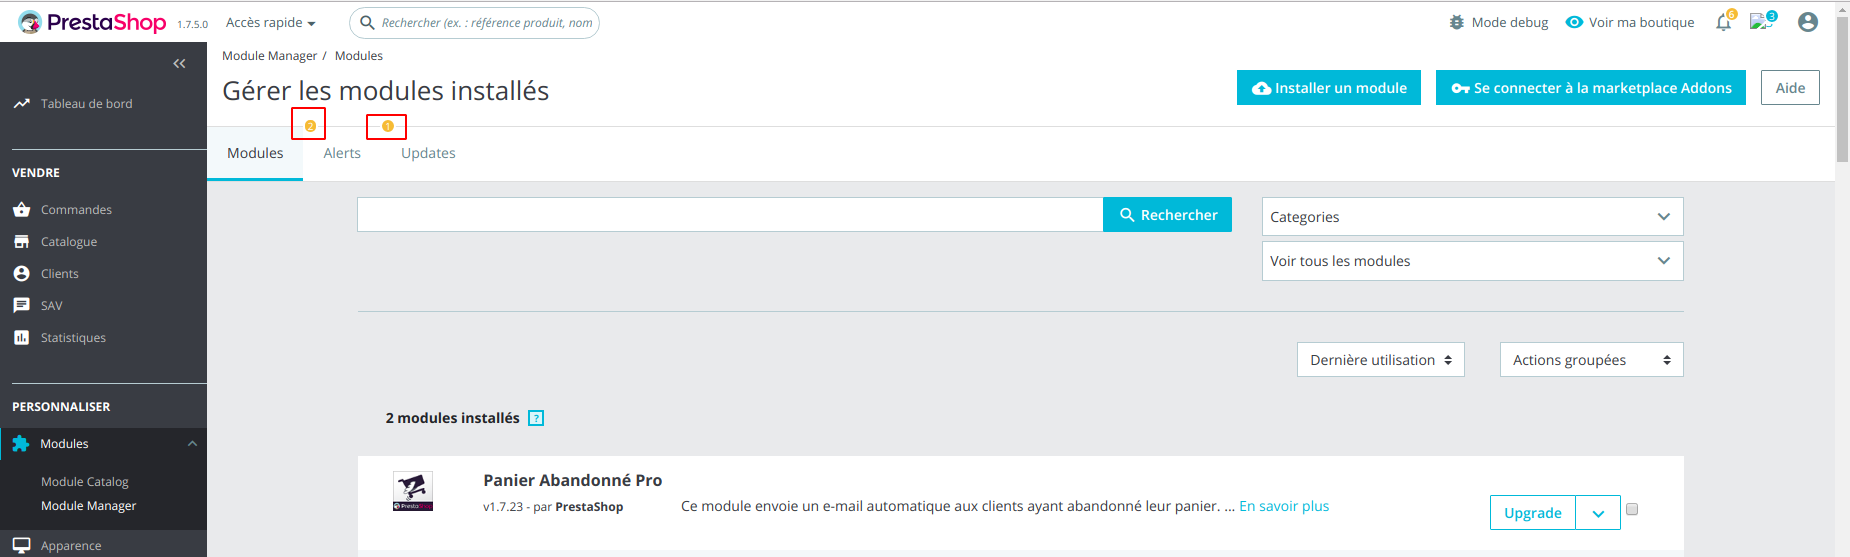Click the Tableau de bord trend icon
This screenshot has width=1850, height=557.
tap(21, 103)
